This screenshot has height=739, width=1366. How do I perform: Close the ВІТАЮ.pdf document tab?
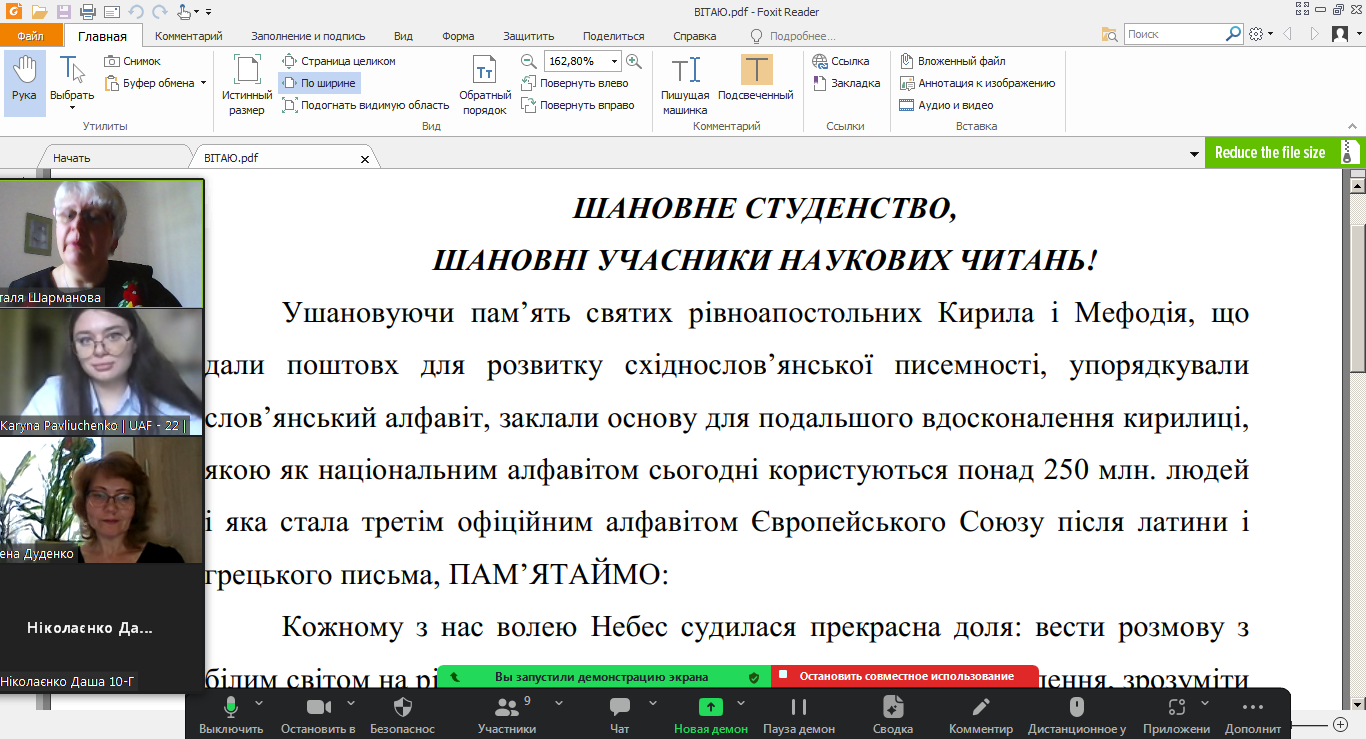point(365,159)
